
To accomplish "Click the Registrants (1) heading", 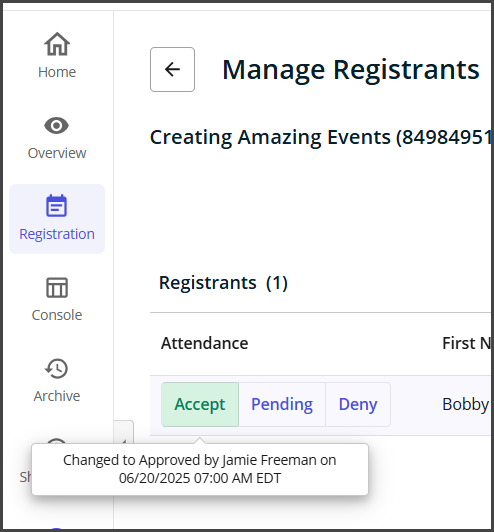I will tap(223, 283).
